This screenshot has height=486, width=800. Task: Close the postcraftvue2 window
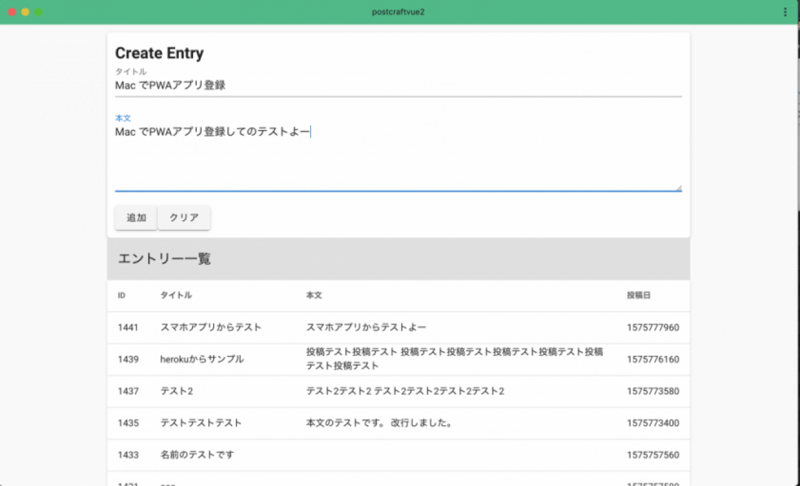point(11,12)
